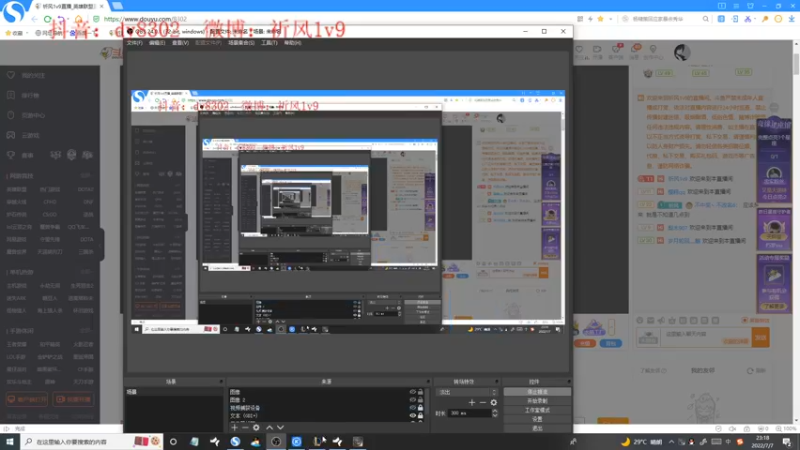
Task: Pop out the scenes dock panel icon
Action: (221, 382)
